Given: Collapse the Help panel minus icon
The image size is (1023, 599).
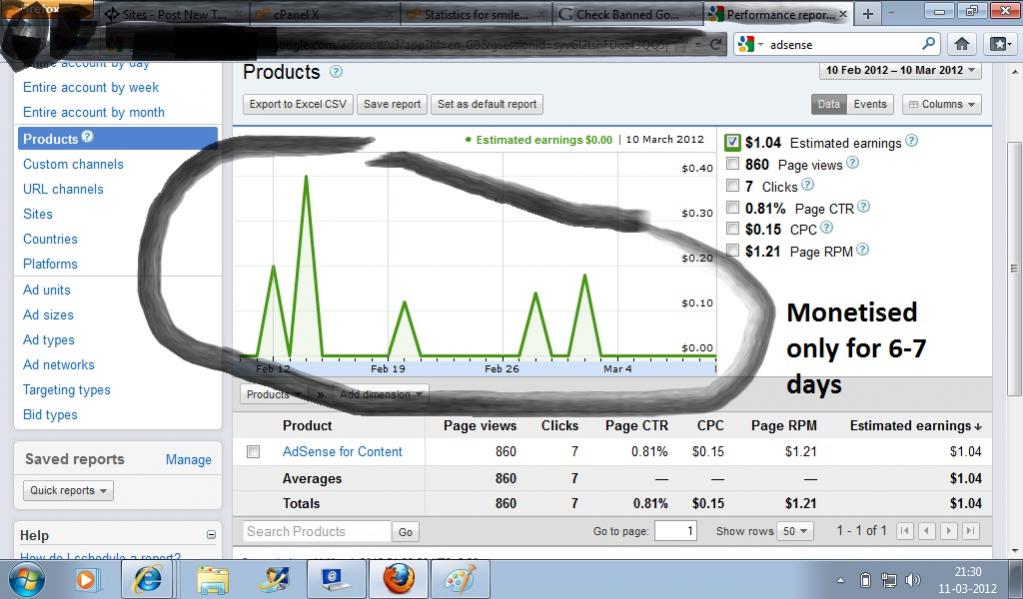Looking at the screenshot, I should tap(211, 534).
